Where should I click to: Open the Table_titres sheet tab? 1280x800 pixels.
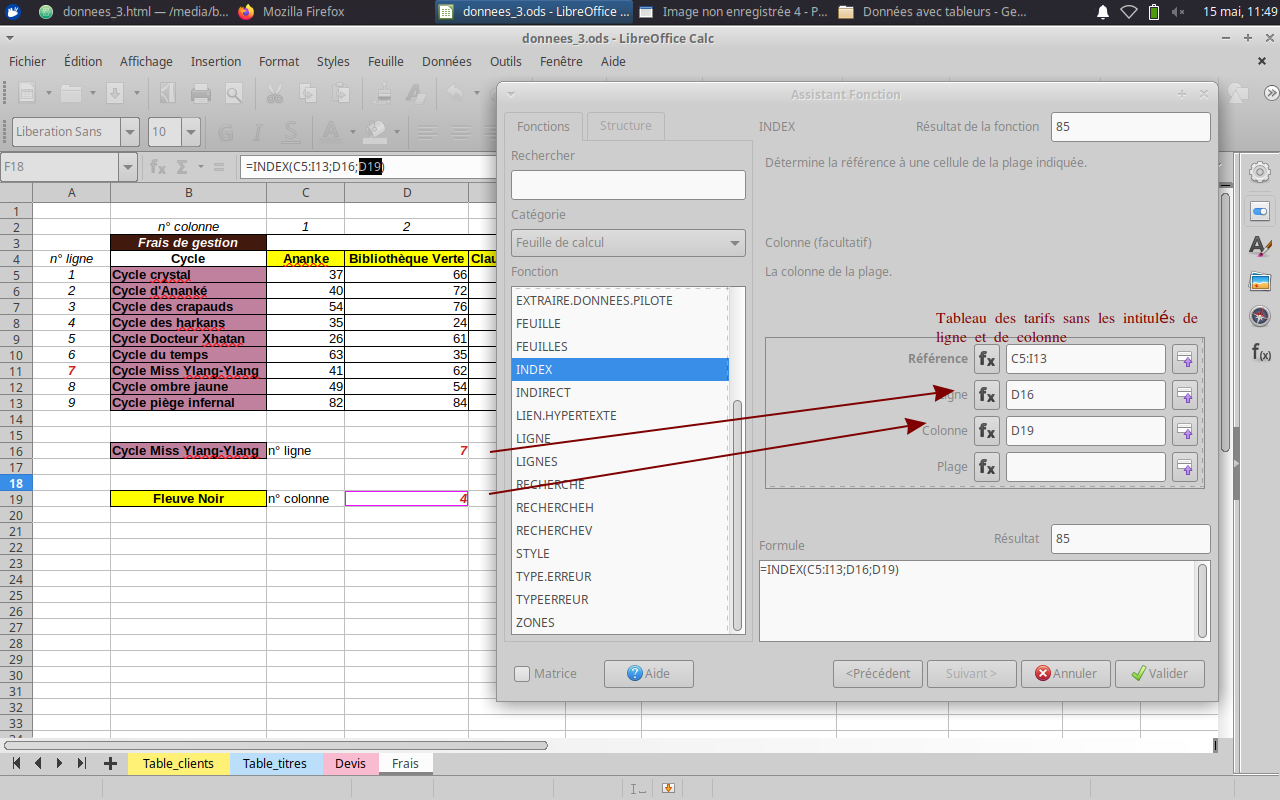tap(275, 763)
